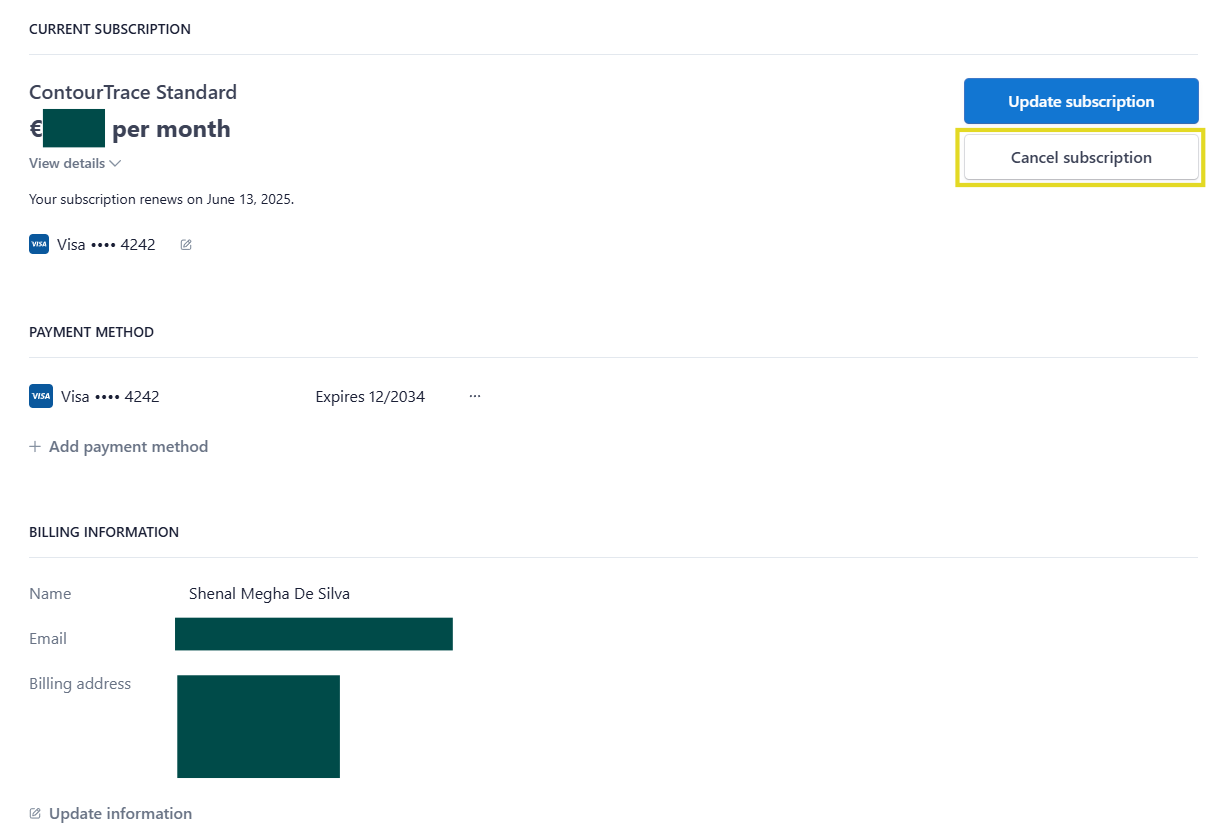The width and height of the screenshot is (1206, 837).
Task: Click the Visa logo under Current Subscription
Action: click(x=39, y=244)
